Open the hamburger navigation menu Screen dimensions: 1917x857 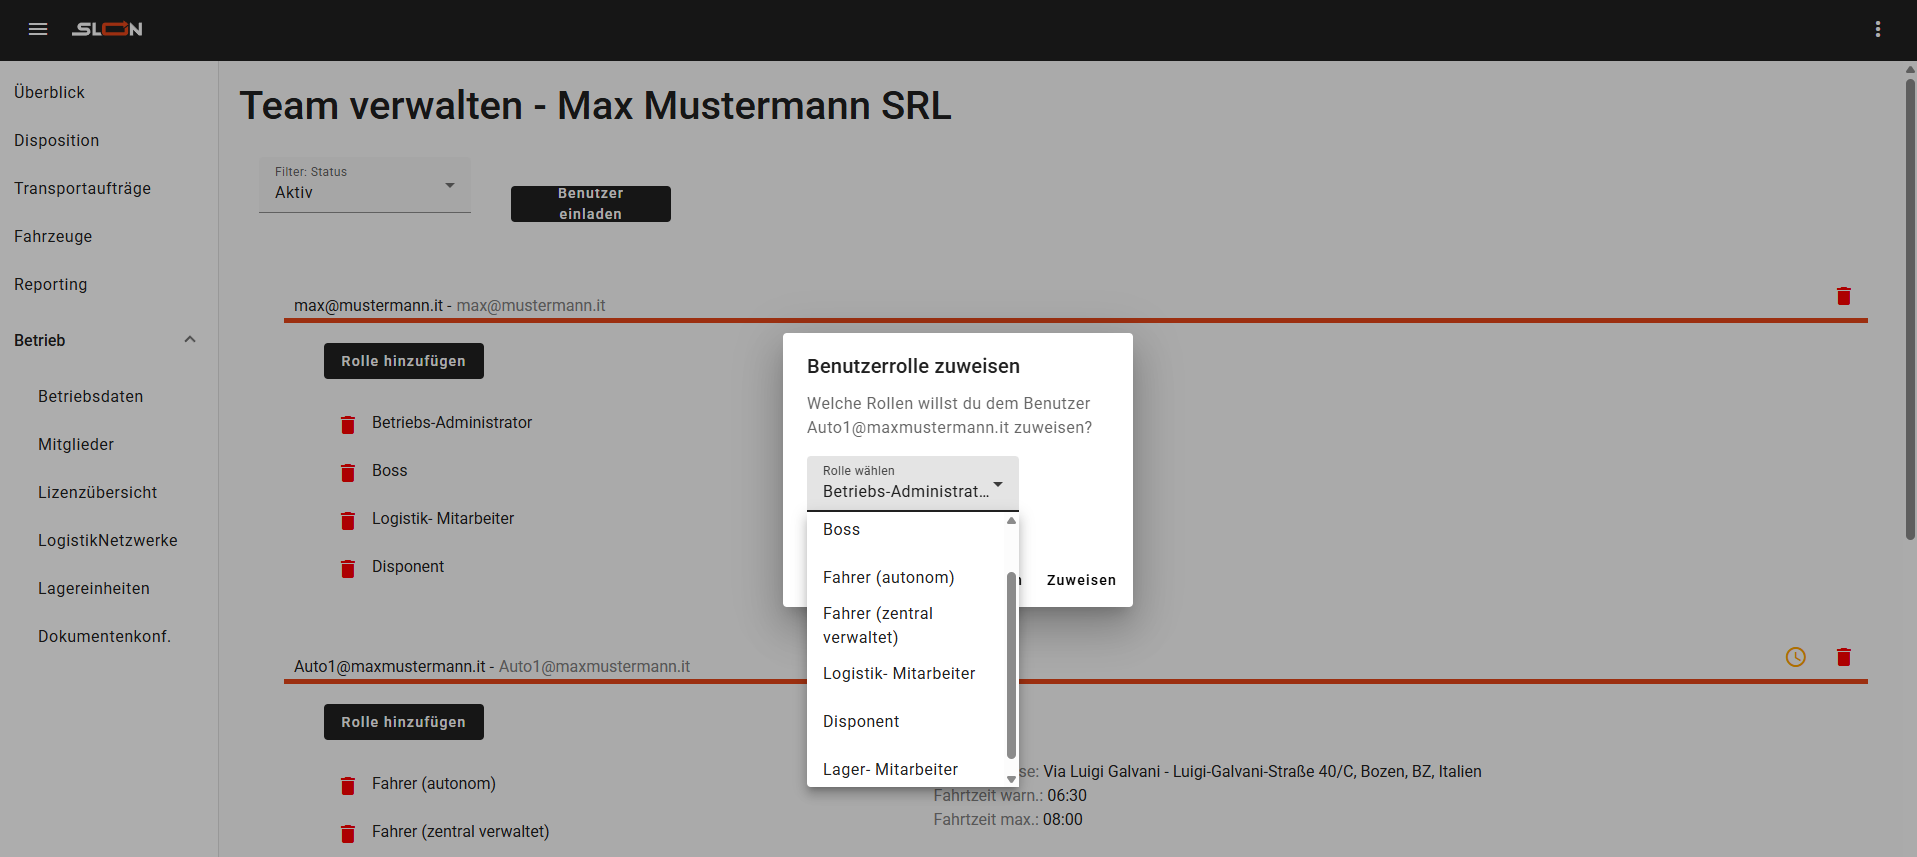(38, 29)
